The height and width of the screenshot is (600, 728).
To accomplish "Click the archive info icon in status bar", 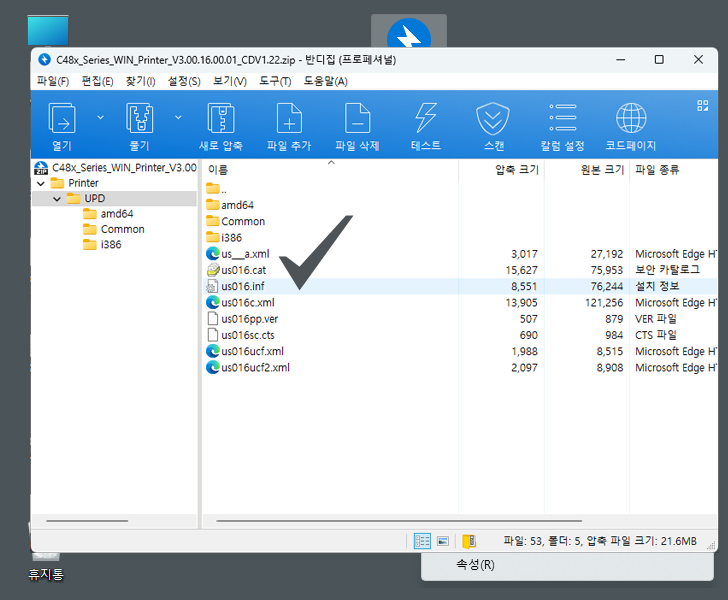I will [469, 541].
